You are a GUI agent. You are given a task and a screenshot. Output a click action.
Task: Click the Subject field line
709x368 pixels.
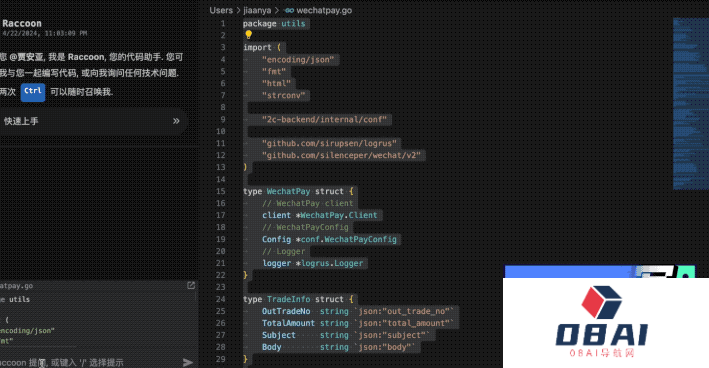(x=346, y=335)
